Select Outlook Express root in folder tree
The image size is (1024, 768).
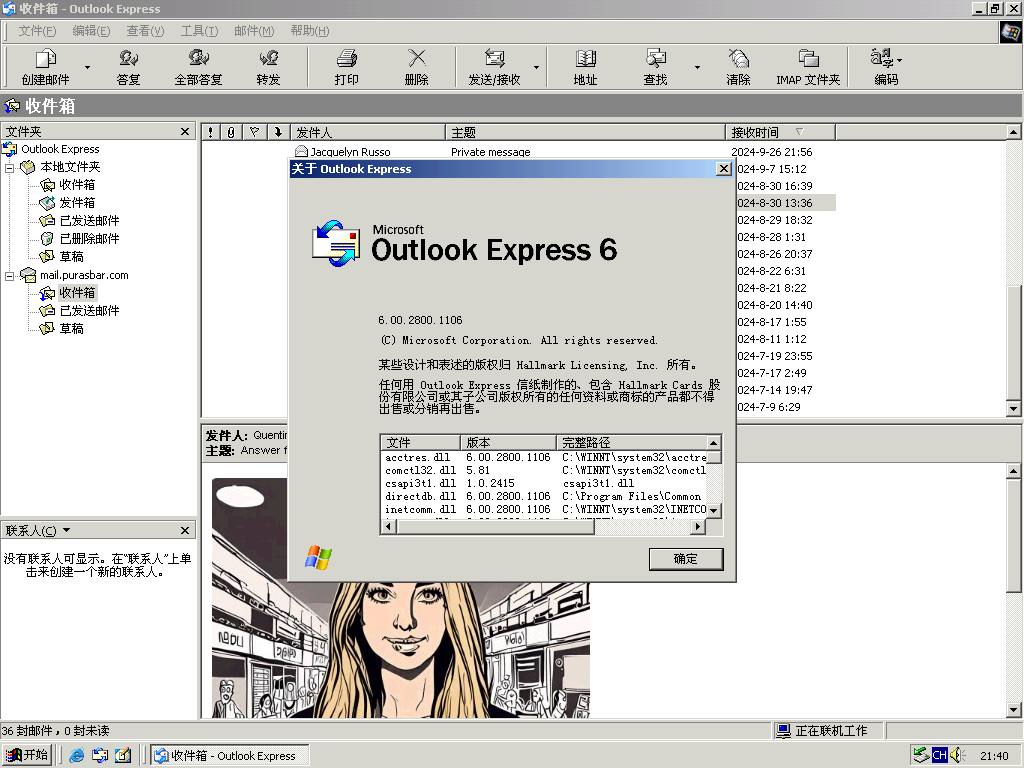point(60,150)
